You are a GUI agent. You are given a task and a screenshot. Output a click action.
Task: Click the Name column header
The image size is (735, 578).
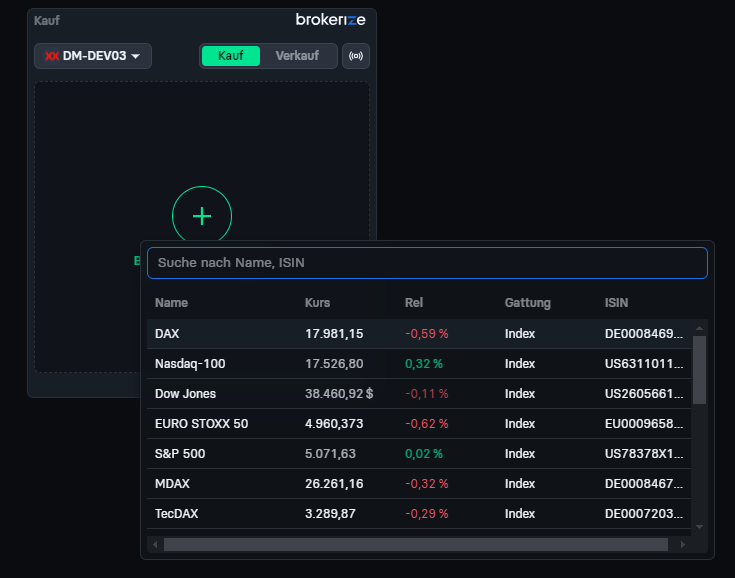(172, 303)
